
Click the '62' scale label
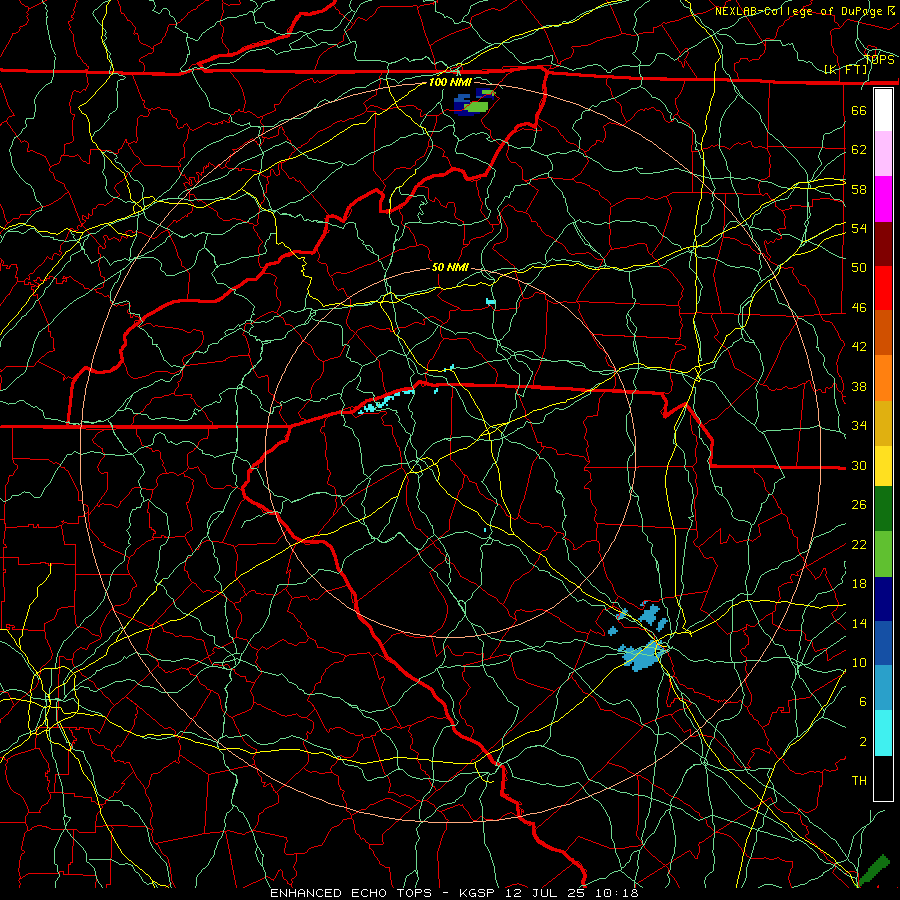pos(859,150)
